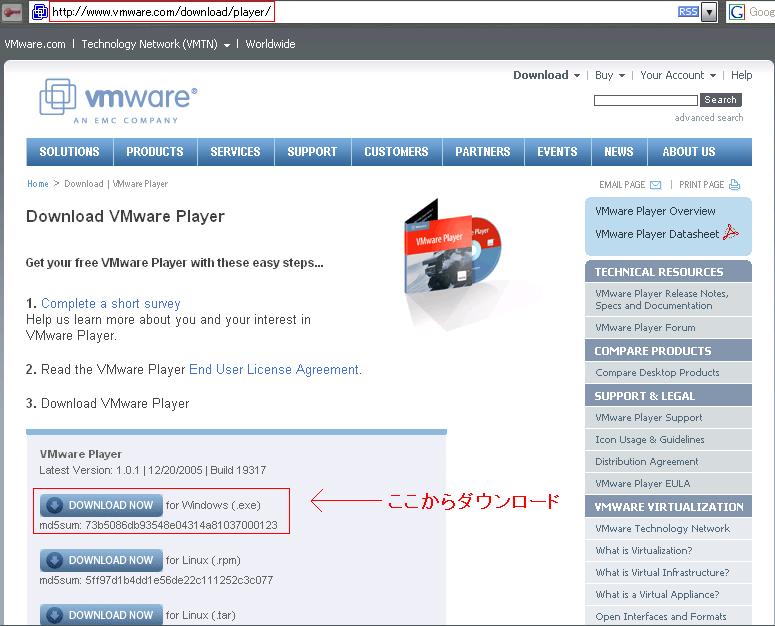Open the RSS dropdown arrow

(709, 12)
